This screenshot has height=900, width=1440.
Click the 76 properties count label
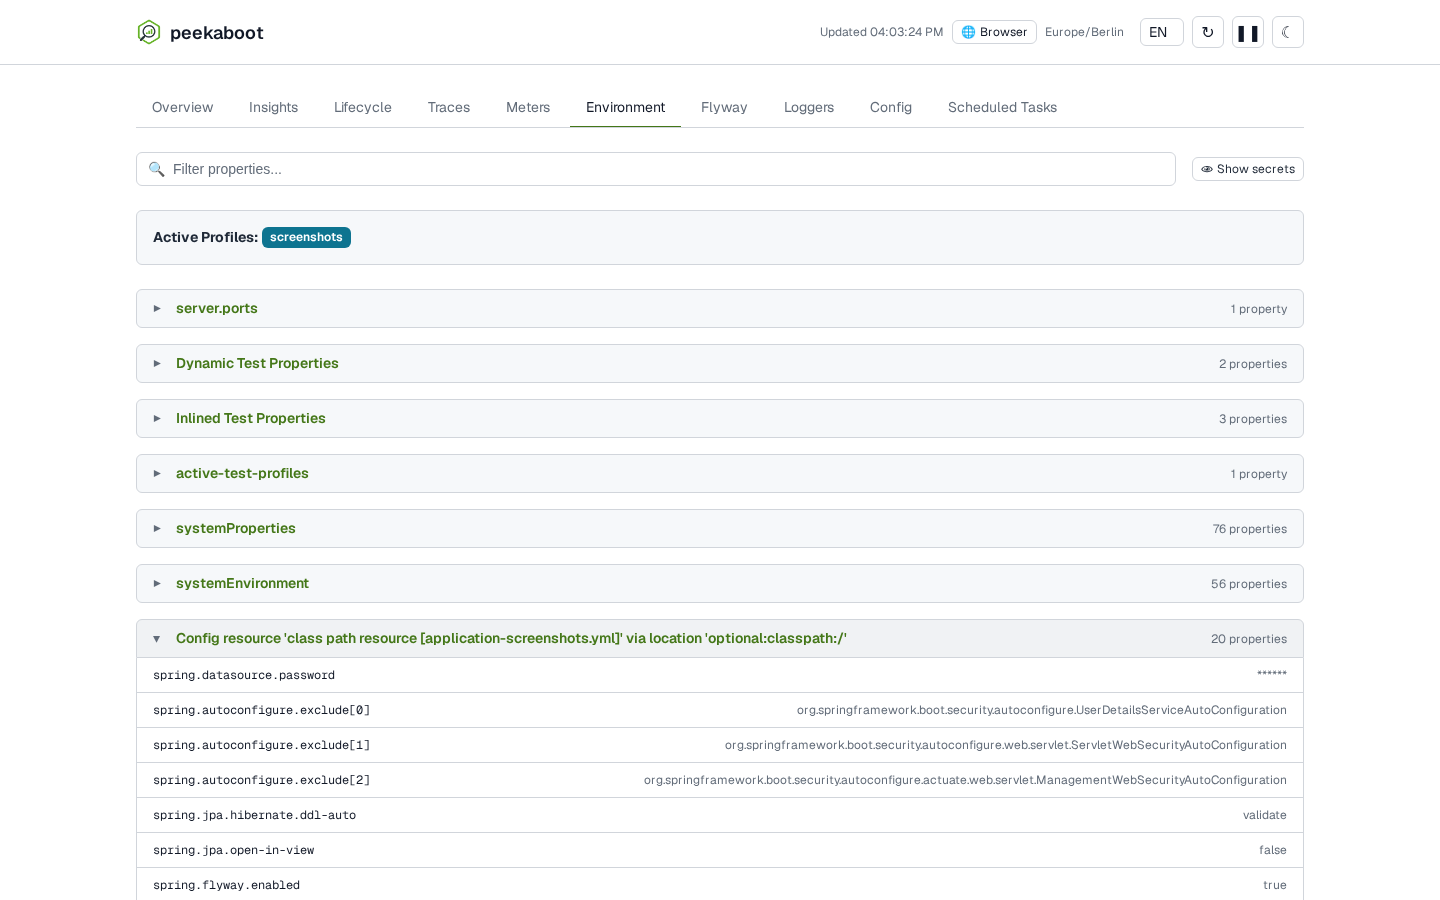(1250, 529)
